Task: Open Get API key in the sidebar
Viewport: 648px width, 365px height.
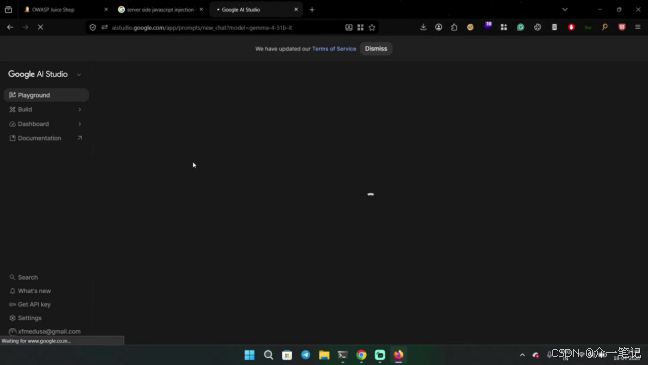Action: click(x=30, y=305)
